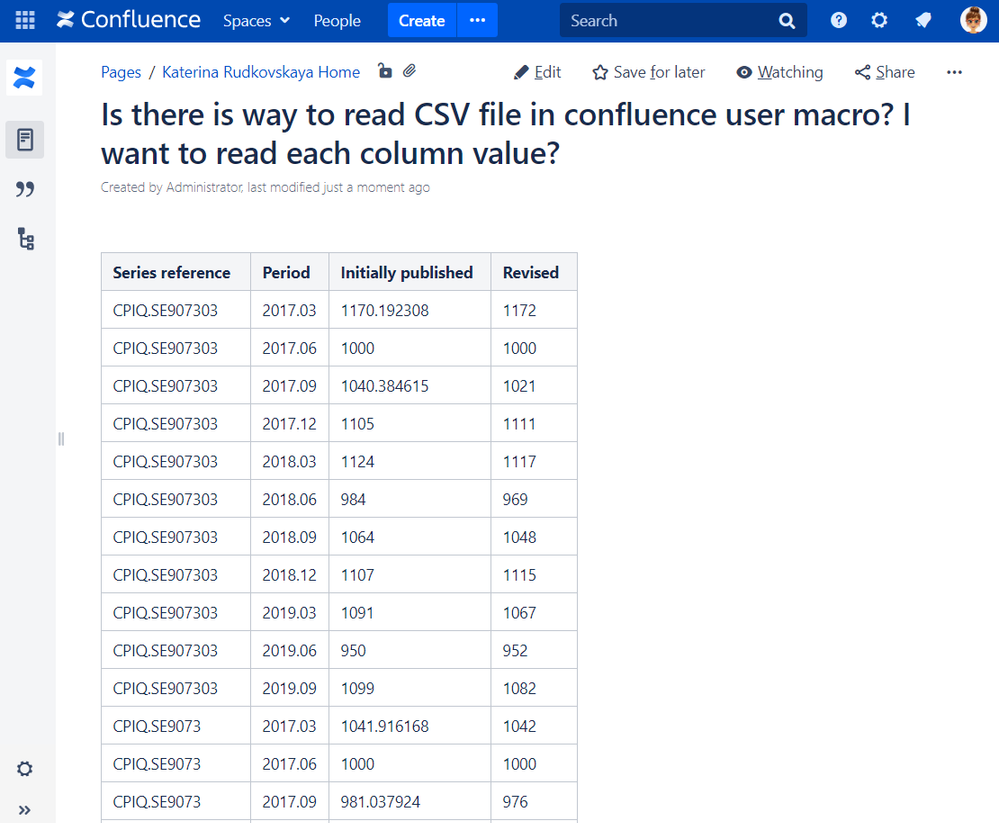Image resolution: width=999 pixels, height=823 pixels.
Task: Click Save for later star button
Action: click(x=649, y=73)
